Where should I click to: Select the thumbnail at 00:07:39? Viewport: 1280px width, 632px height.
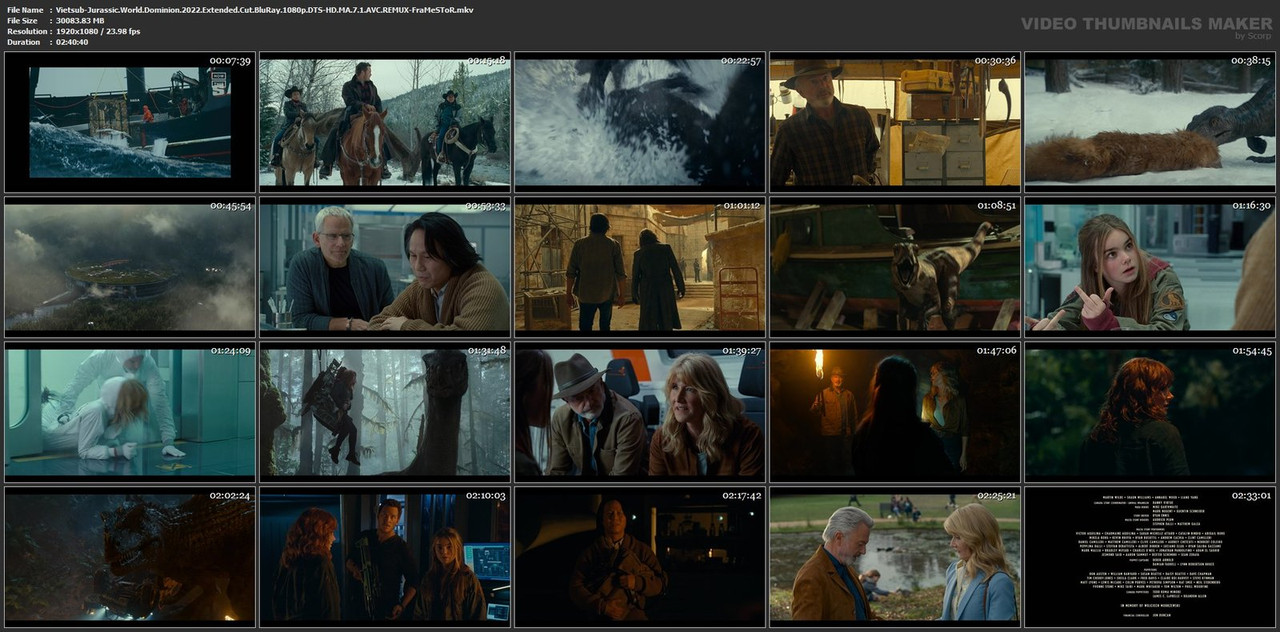[130, 122]
